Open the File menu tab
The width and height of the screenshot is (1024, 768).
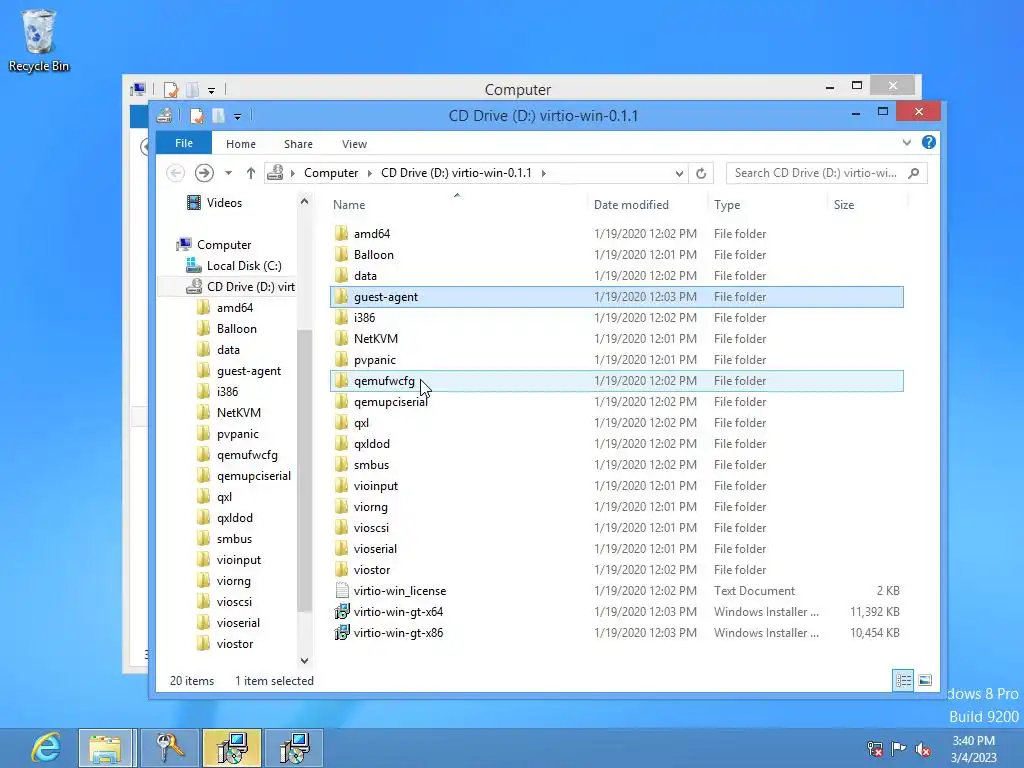click(x=184, y=143)
